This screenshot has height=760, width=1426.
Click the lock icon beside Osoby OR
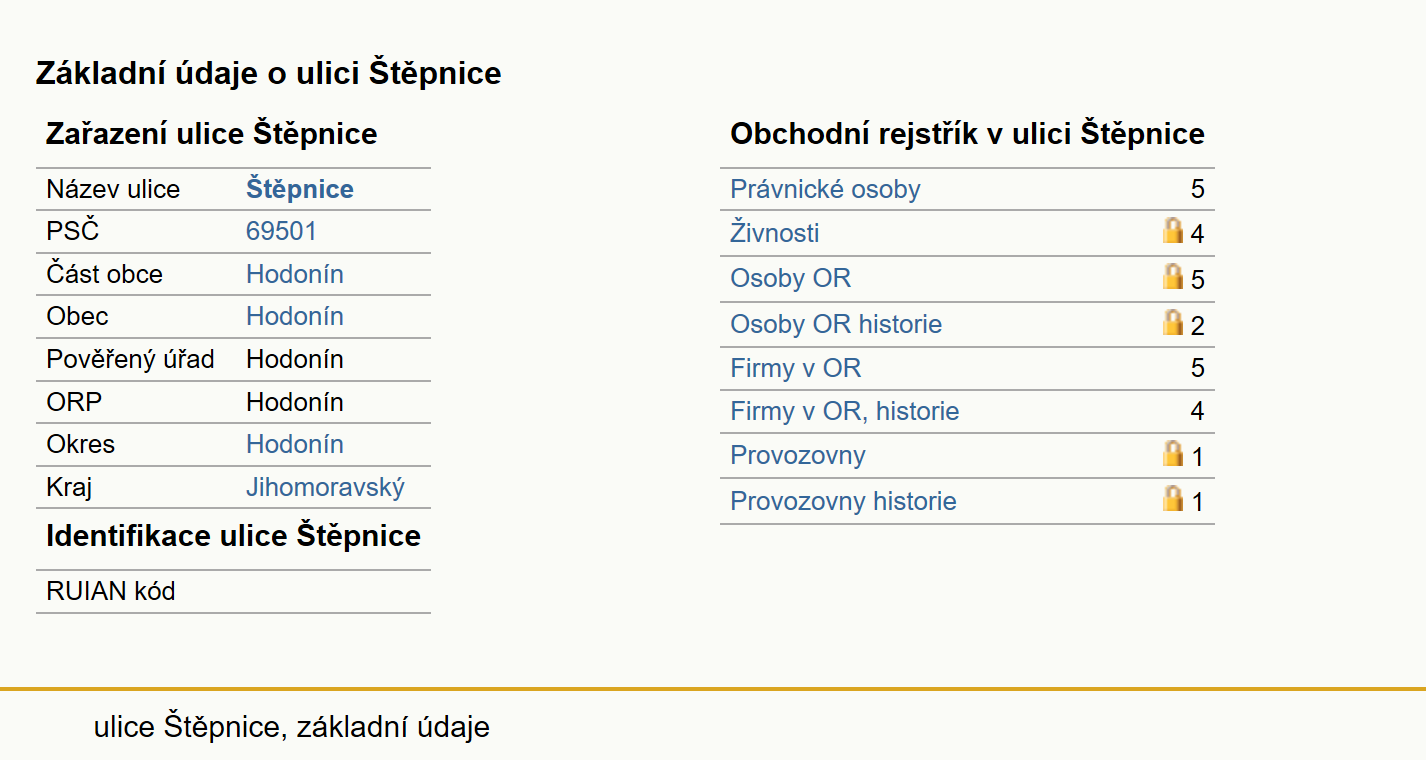click(1172, 276)
